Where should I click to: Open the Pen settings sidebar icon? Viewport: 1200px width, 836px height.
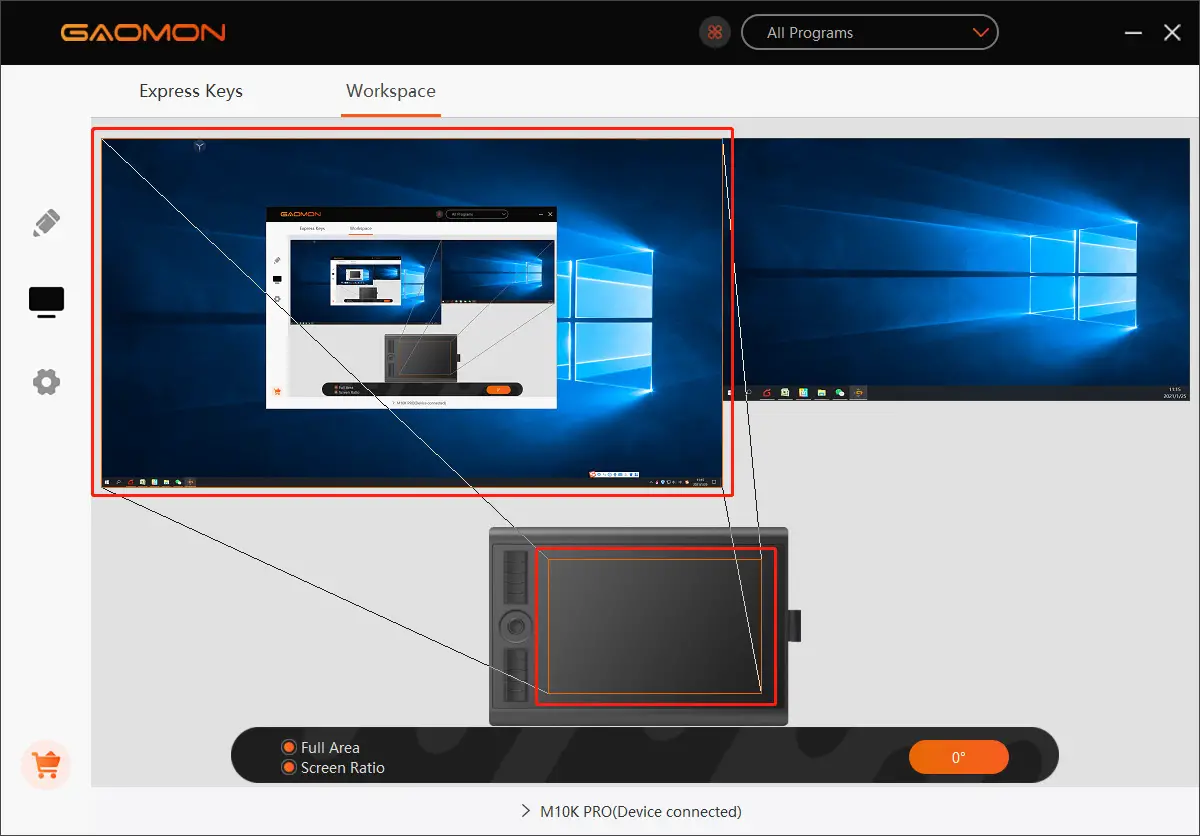pyautogui.click(x=47, y=223)
